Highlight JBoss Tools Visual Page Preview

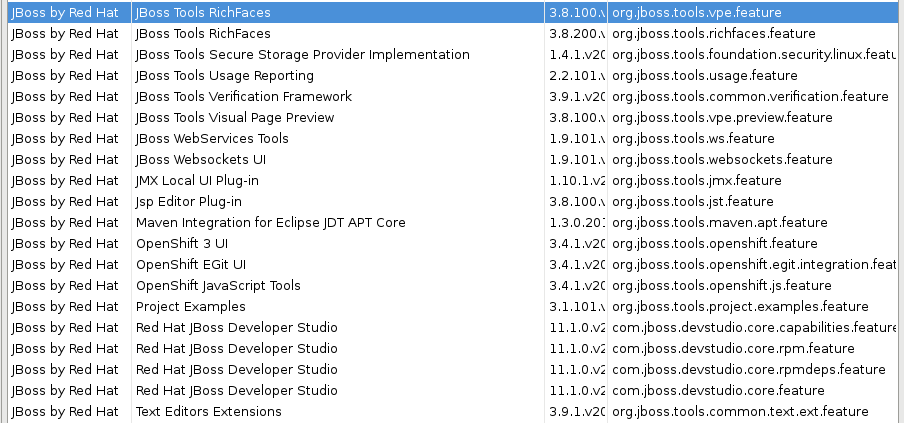pos(234,118)
